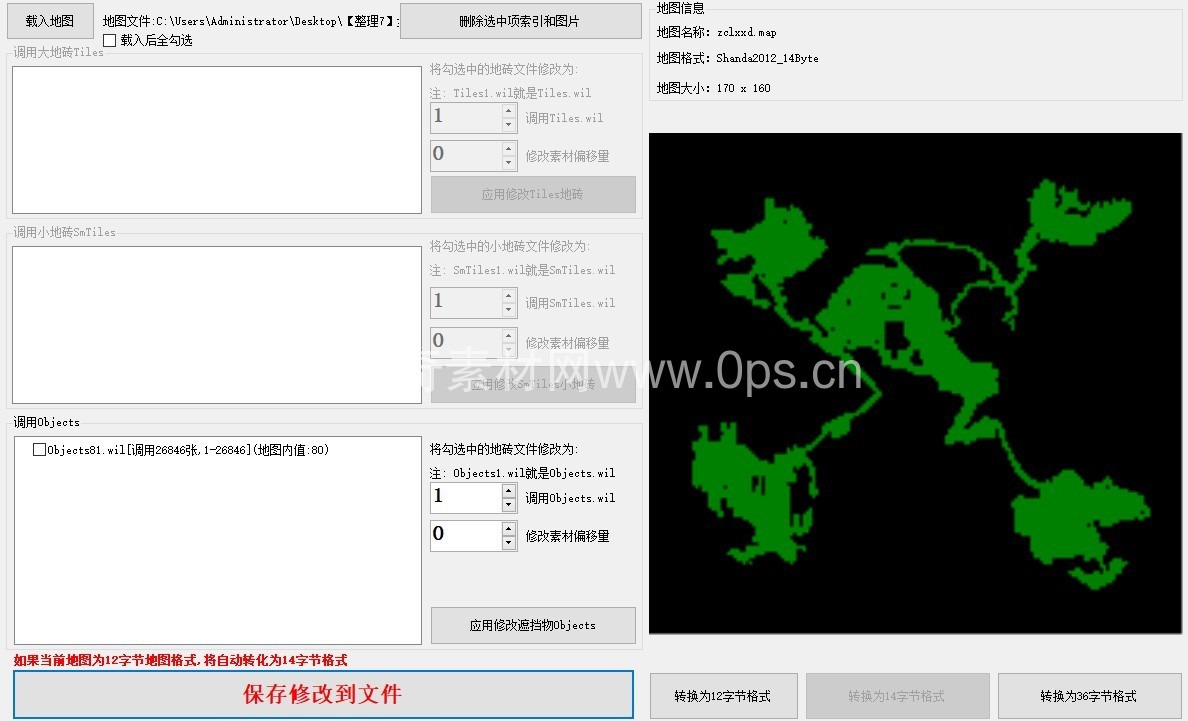This screenshot has height=721, width=1188.
Task: Click the 地图文件 path label
Action: tap(250, 21)
